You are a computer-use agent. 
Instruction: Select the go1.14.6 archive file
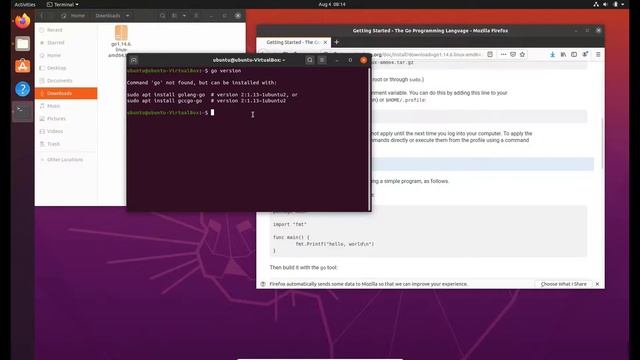121,41
